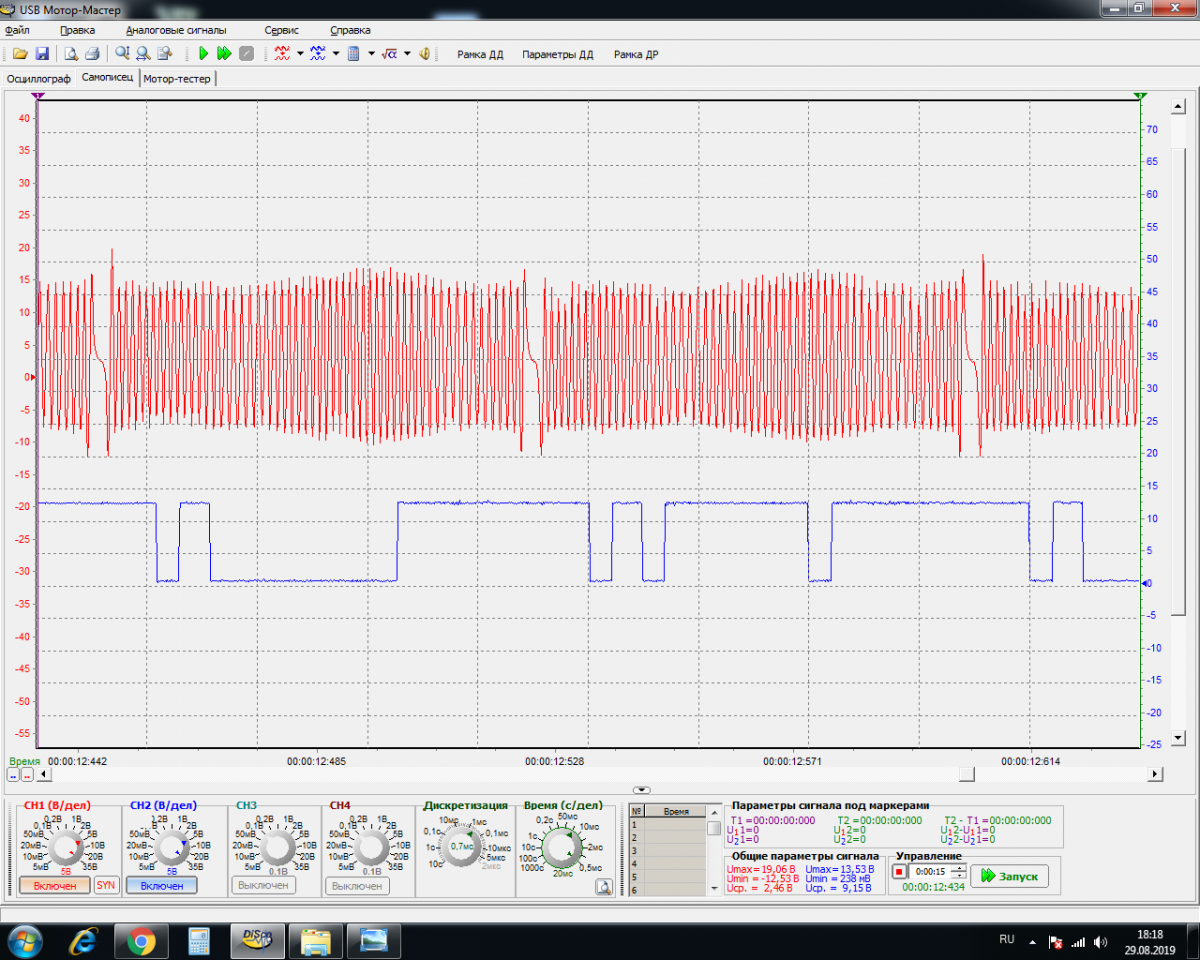Click the green double-arrow fast start icon
The height and width of the screenshot is (960, 1200).
click(x=224, y=54)
